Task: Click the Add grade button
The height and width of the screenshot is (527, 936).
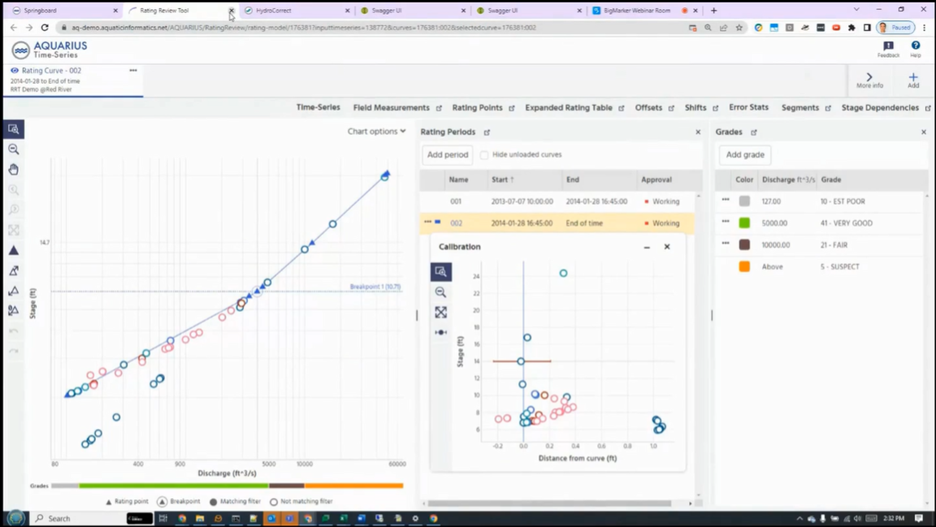Action: pyautogui.click(x=745, y=155)
